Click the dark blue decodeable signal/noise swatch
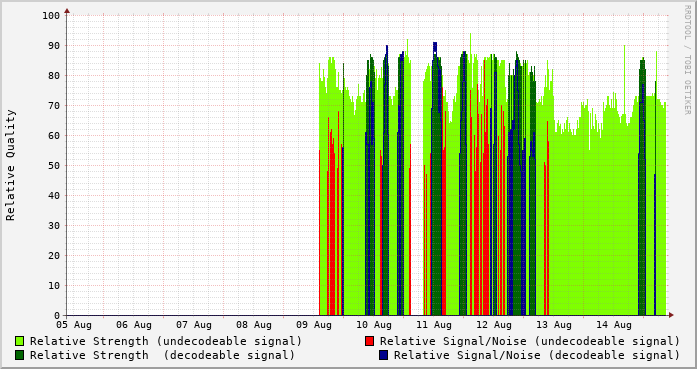697x369 pixels. click(384, 355)
